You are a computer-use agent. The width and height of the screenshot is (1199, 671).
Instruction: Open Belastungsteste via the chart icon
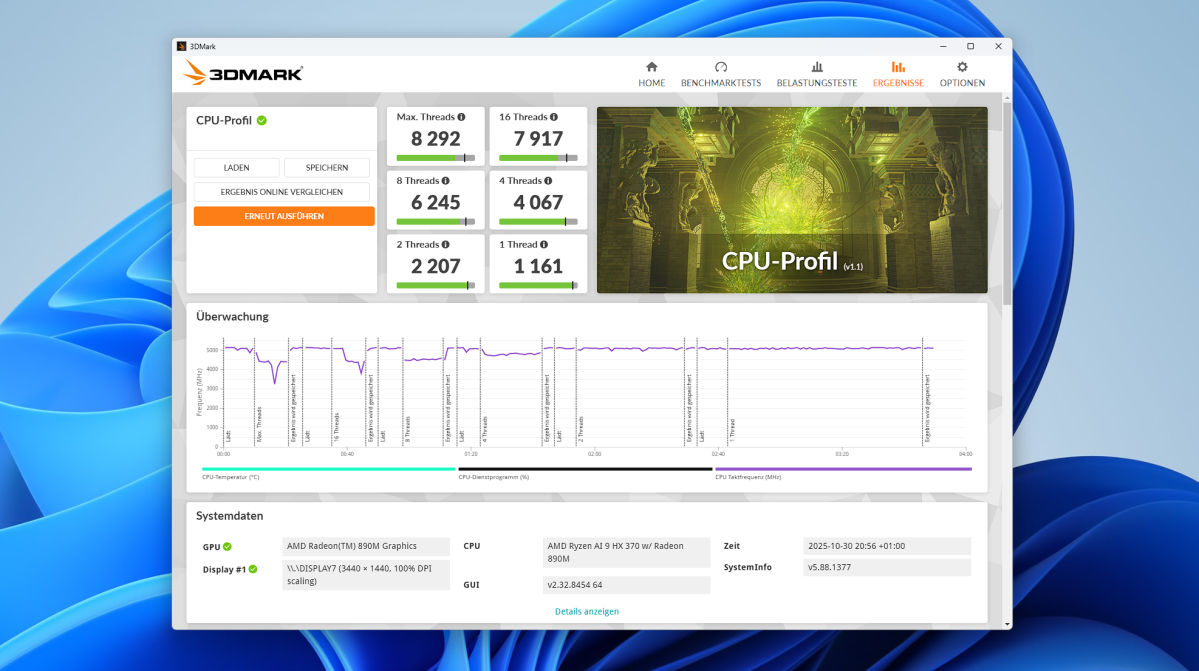[817, 67]
